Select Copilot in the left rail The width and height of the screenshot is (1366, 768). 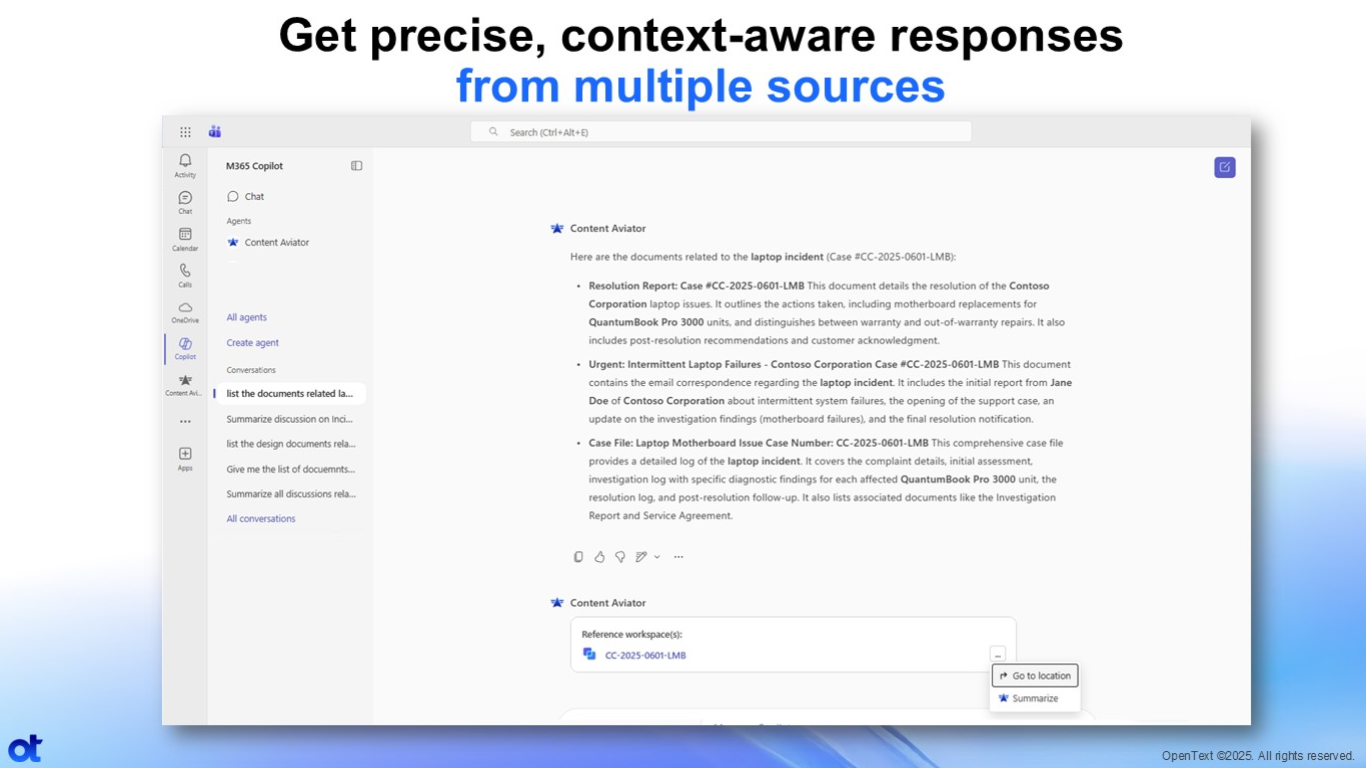point(185,348)
